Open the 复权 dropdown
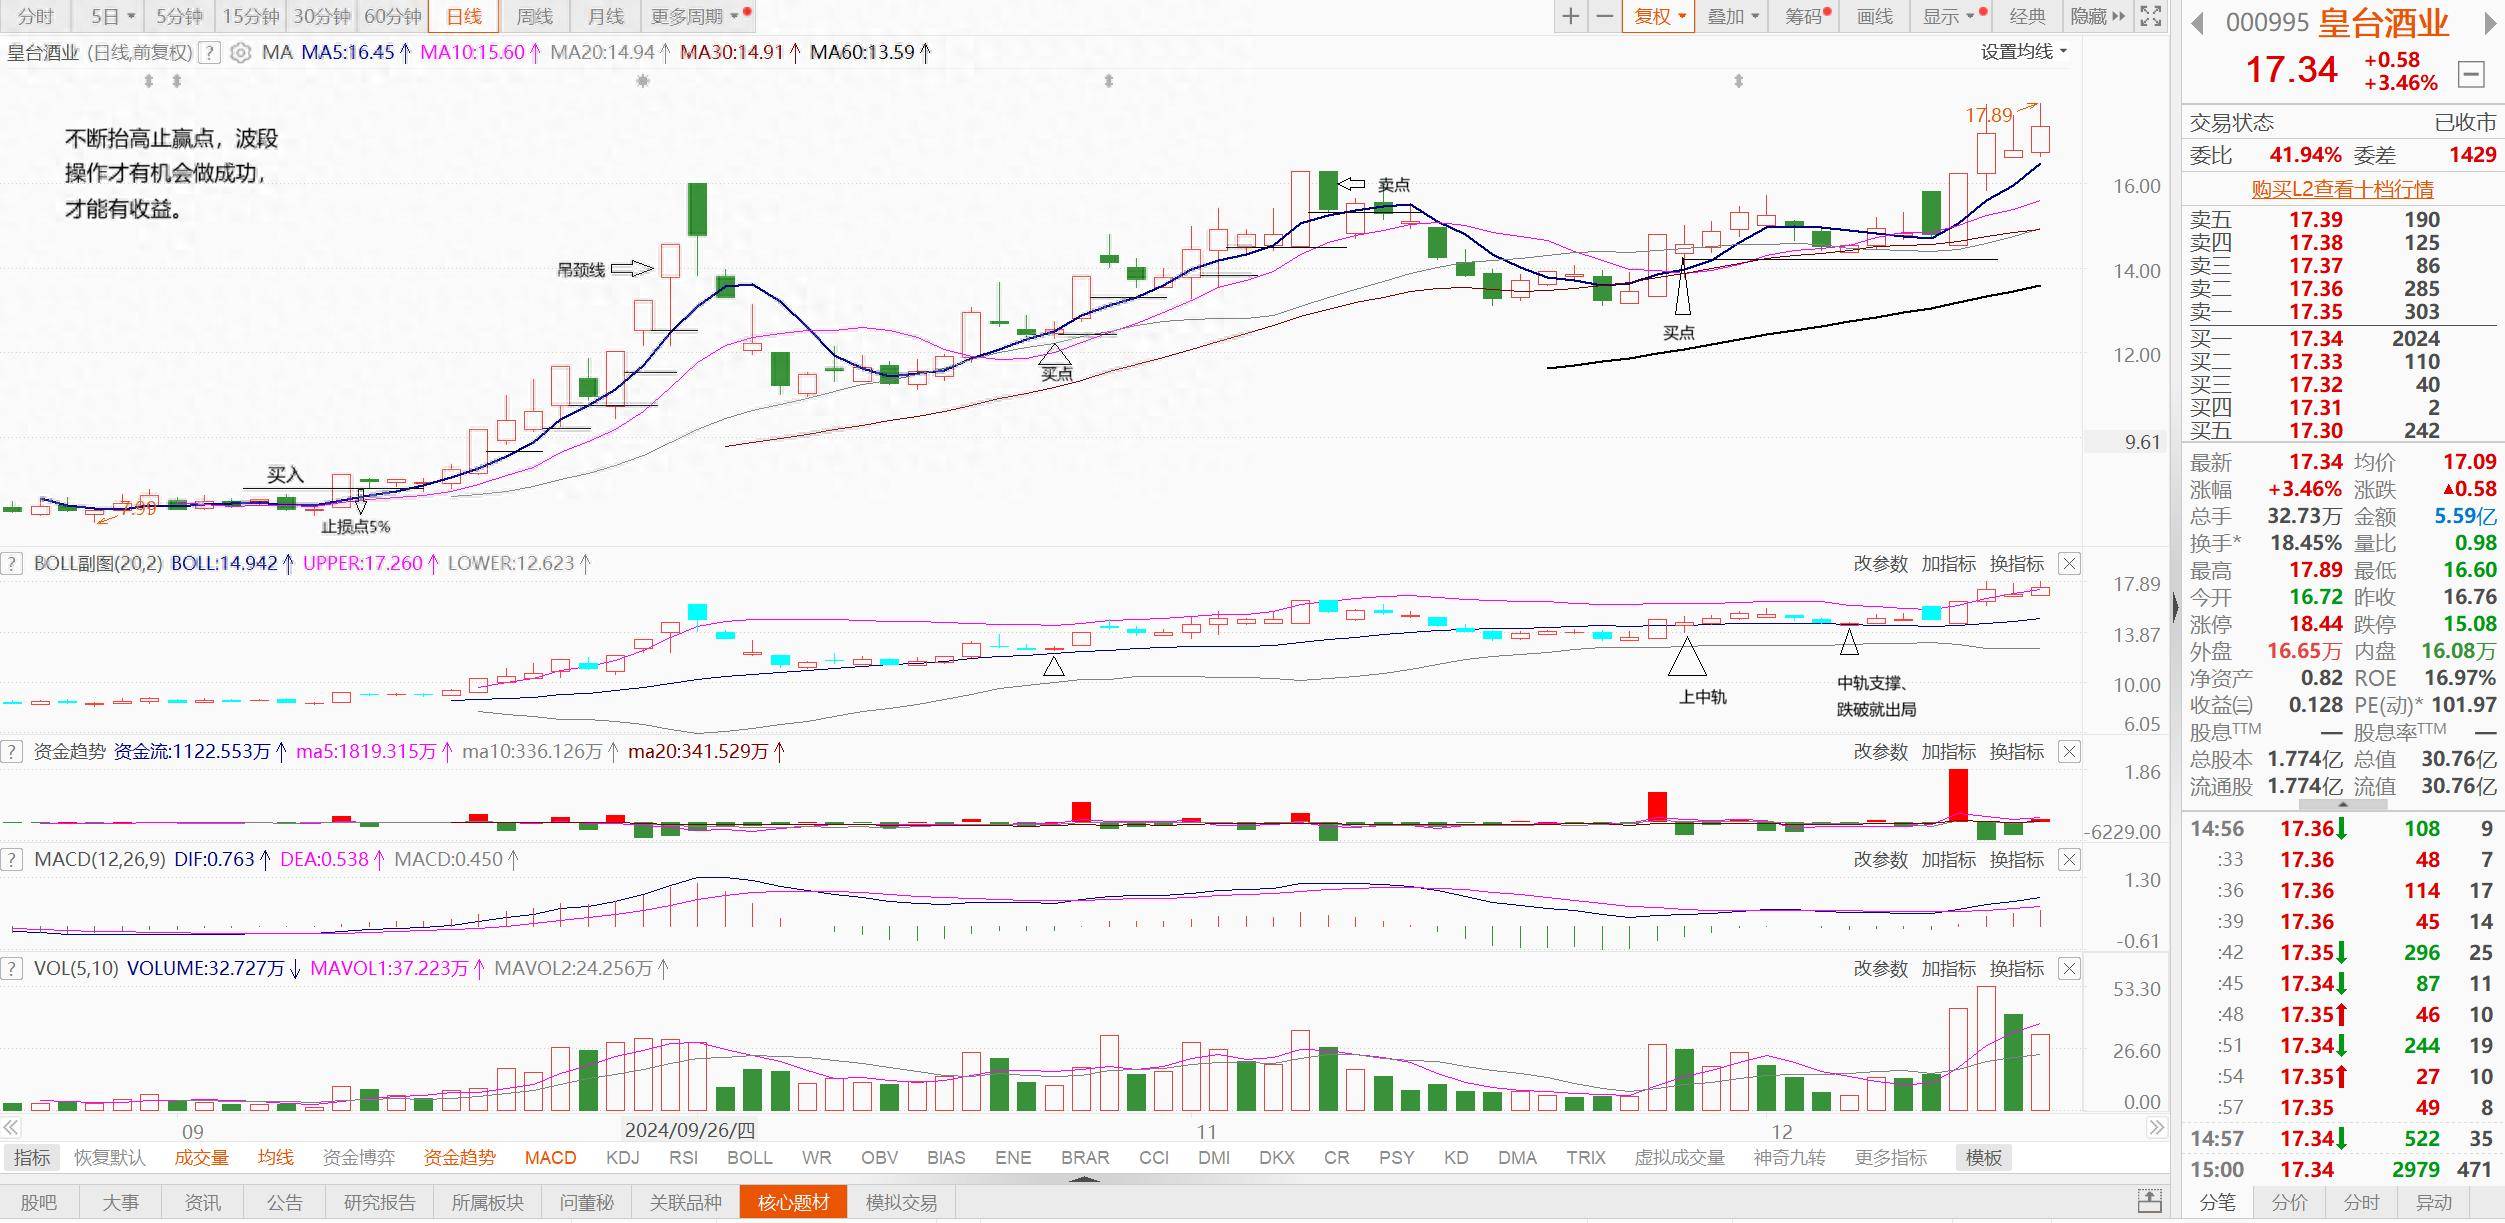 pos(1659,16)
